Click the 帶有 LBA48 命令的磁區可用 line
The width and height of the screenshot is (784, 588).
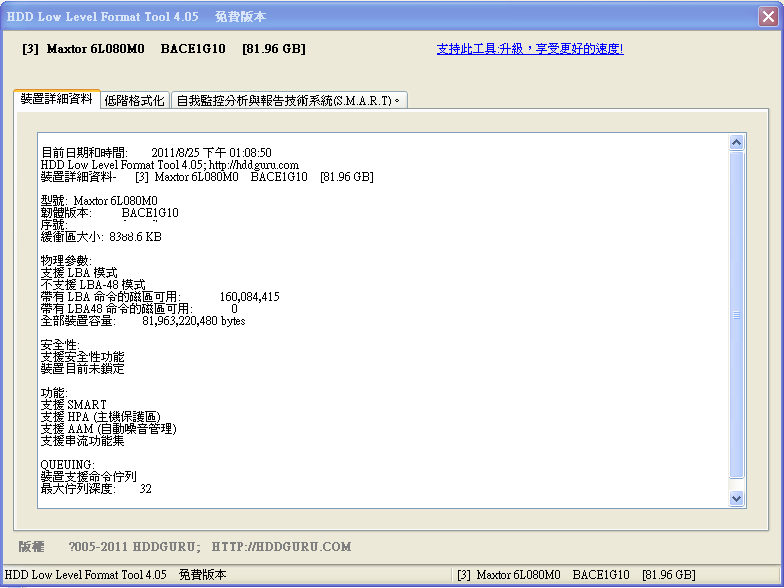click(x=139, y=309)
